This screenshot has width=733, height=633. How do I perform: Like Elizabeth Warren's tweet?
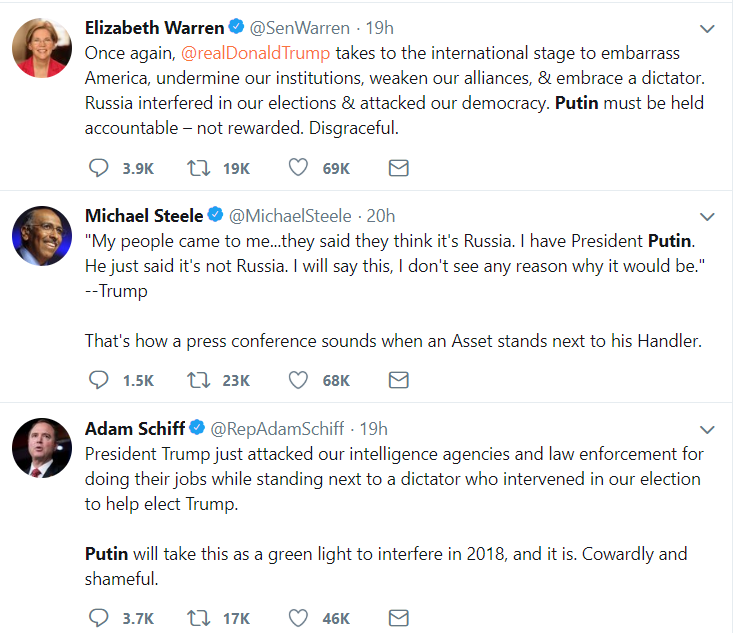tap(298, 168)
